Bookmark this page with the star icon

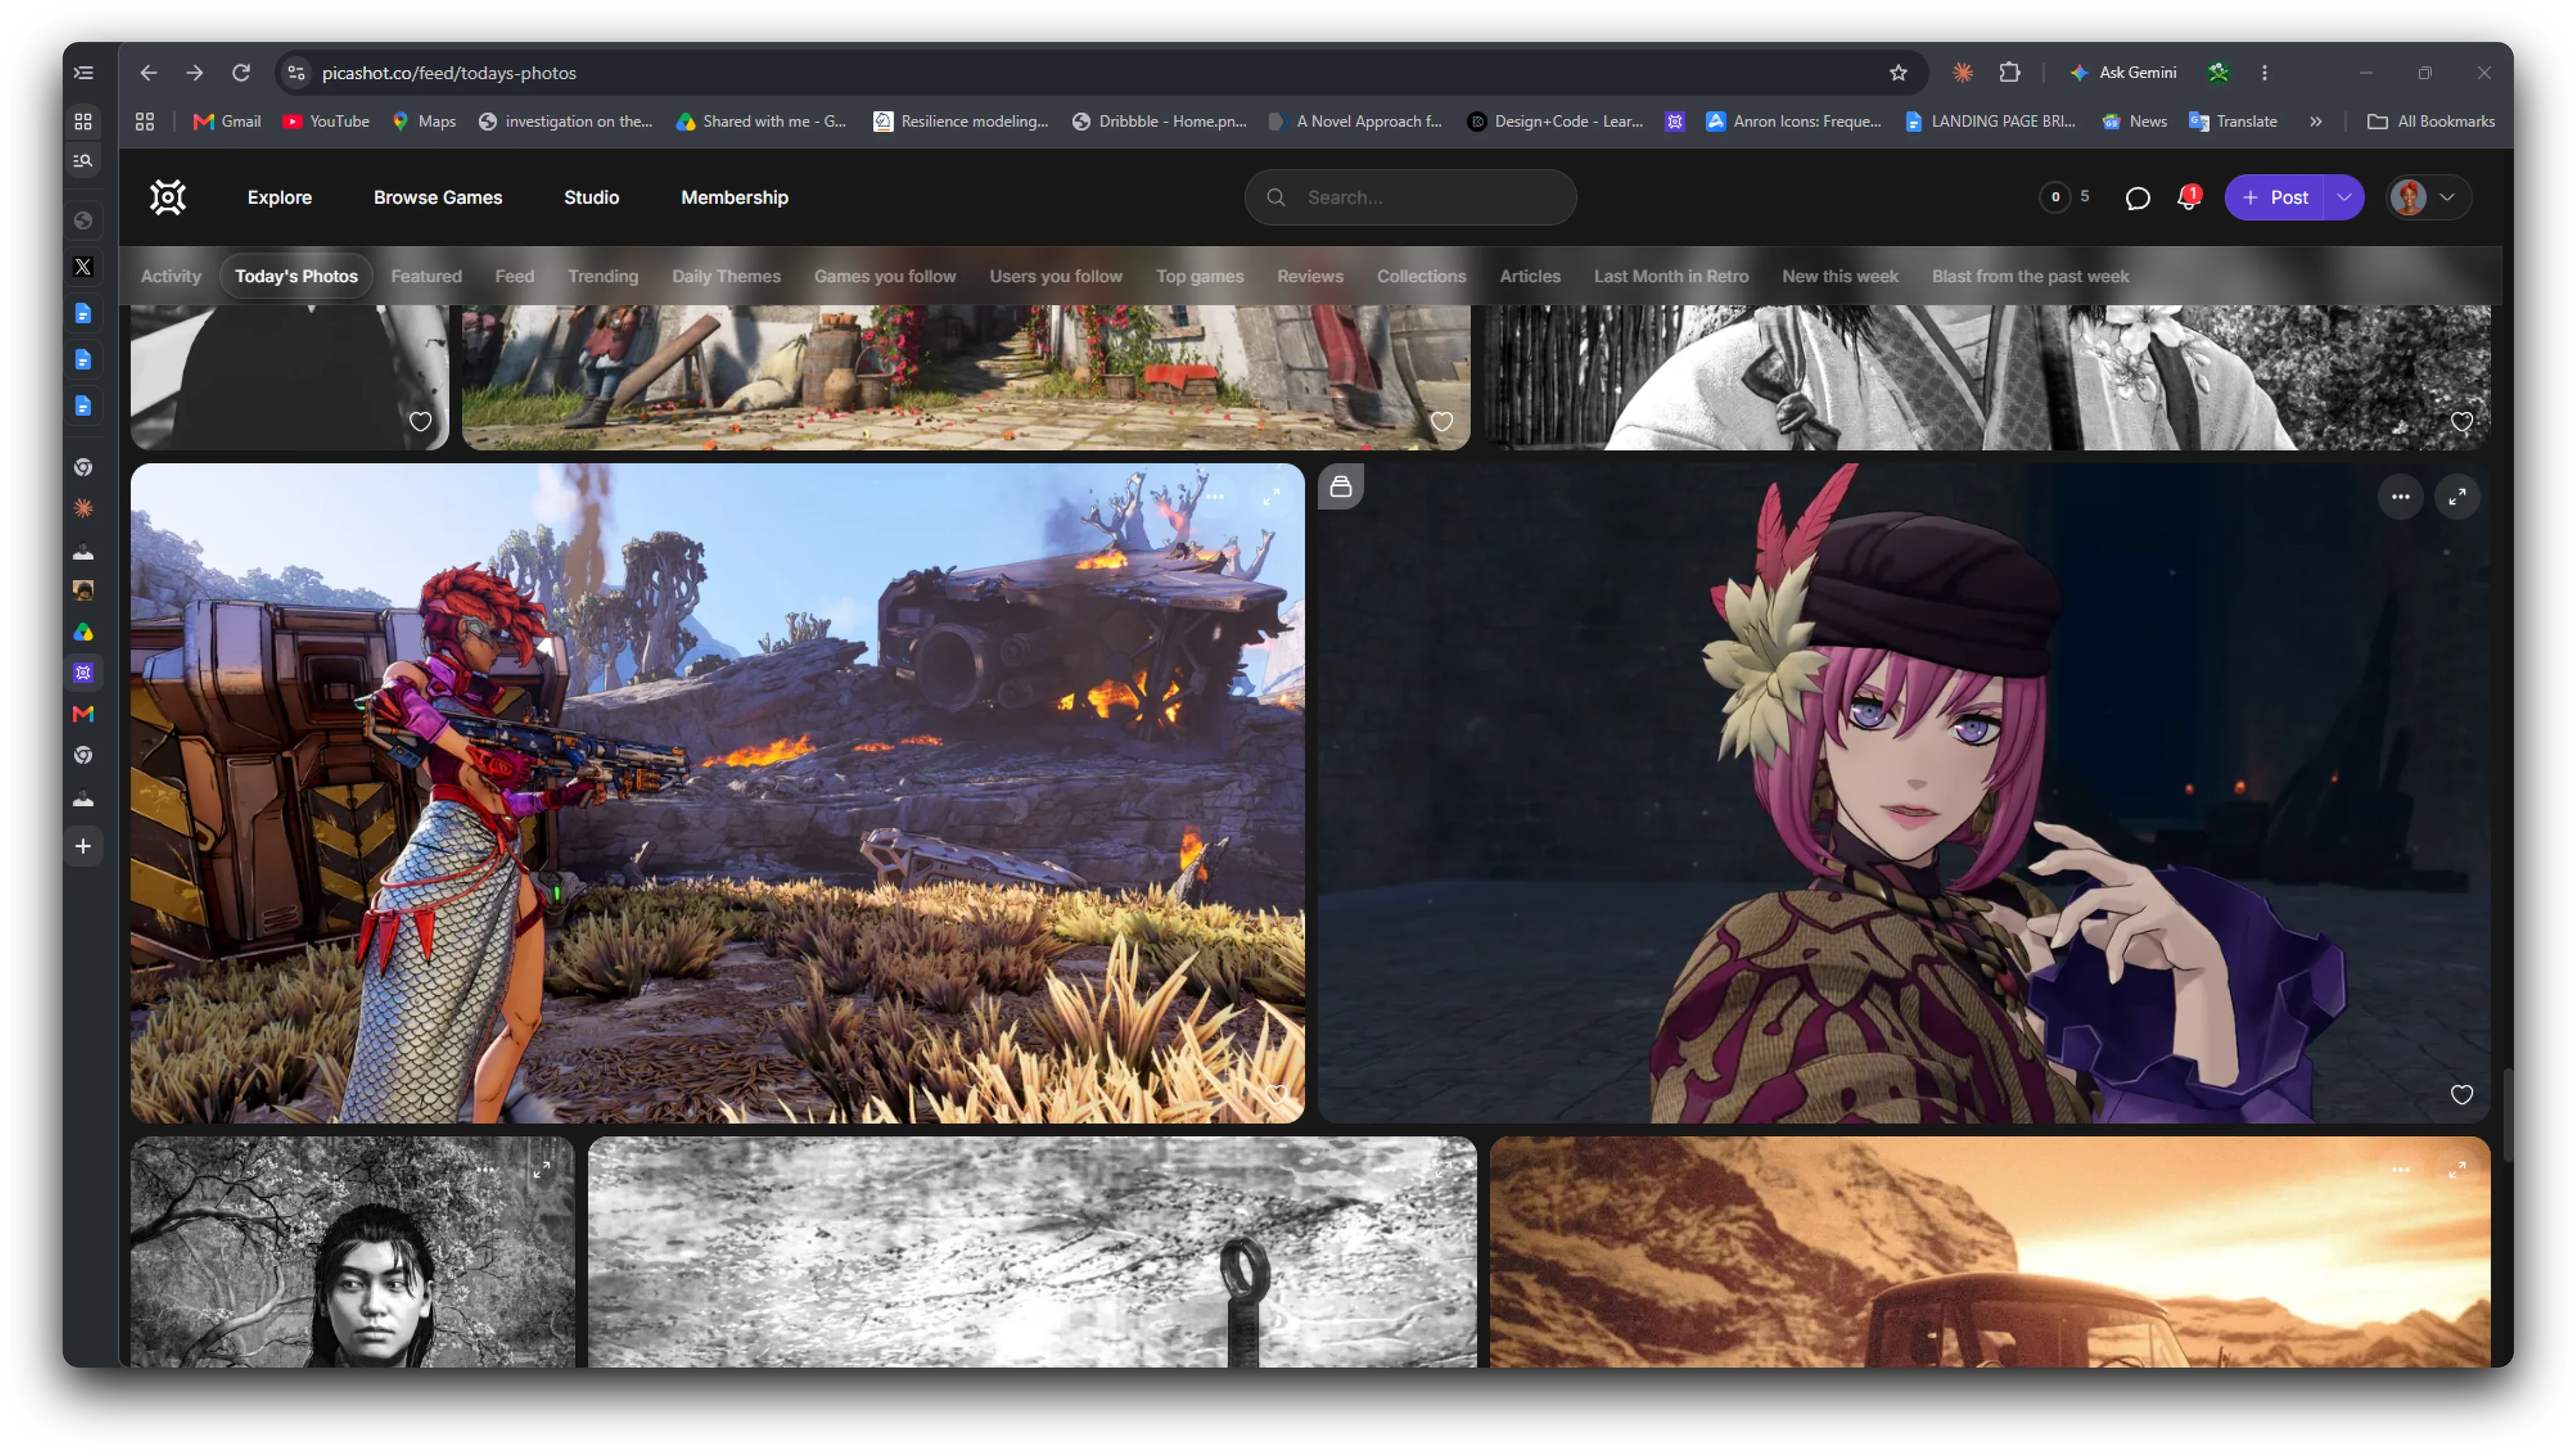pyautogui.click(x=1898, y=73)
